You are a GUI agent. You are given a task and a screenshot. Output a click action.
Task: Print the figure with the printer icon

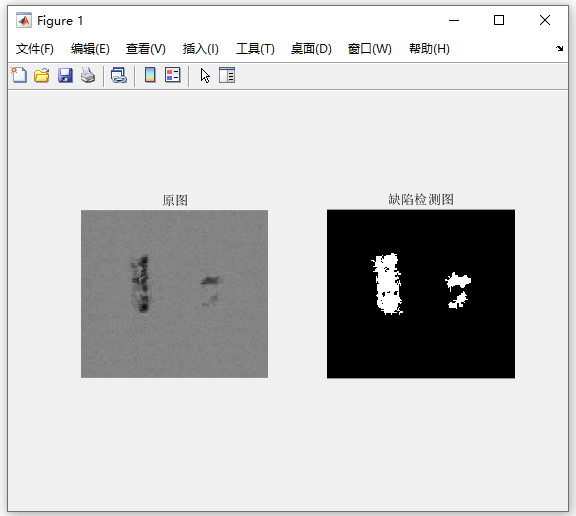tap(88, 75)
